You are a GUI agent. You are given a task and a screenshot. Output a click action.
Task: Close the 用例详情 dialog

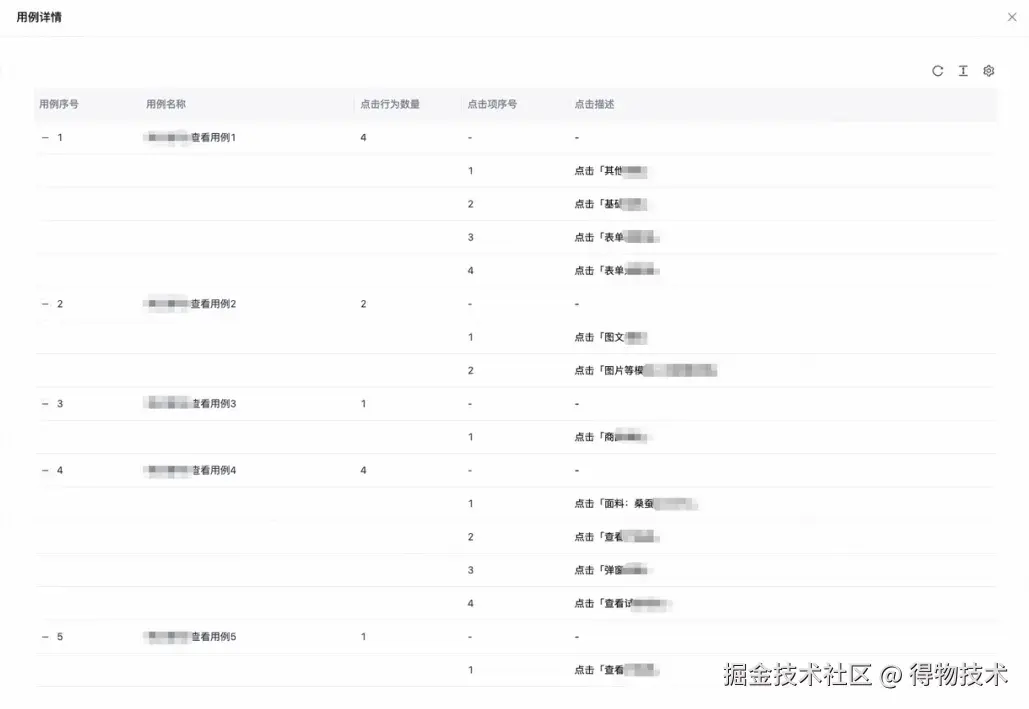[1011, 16]
